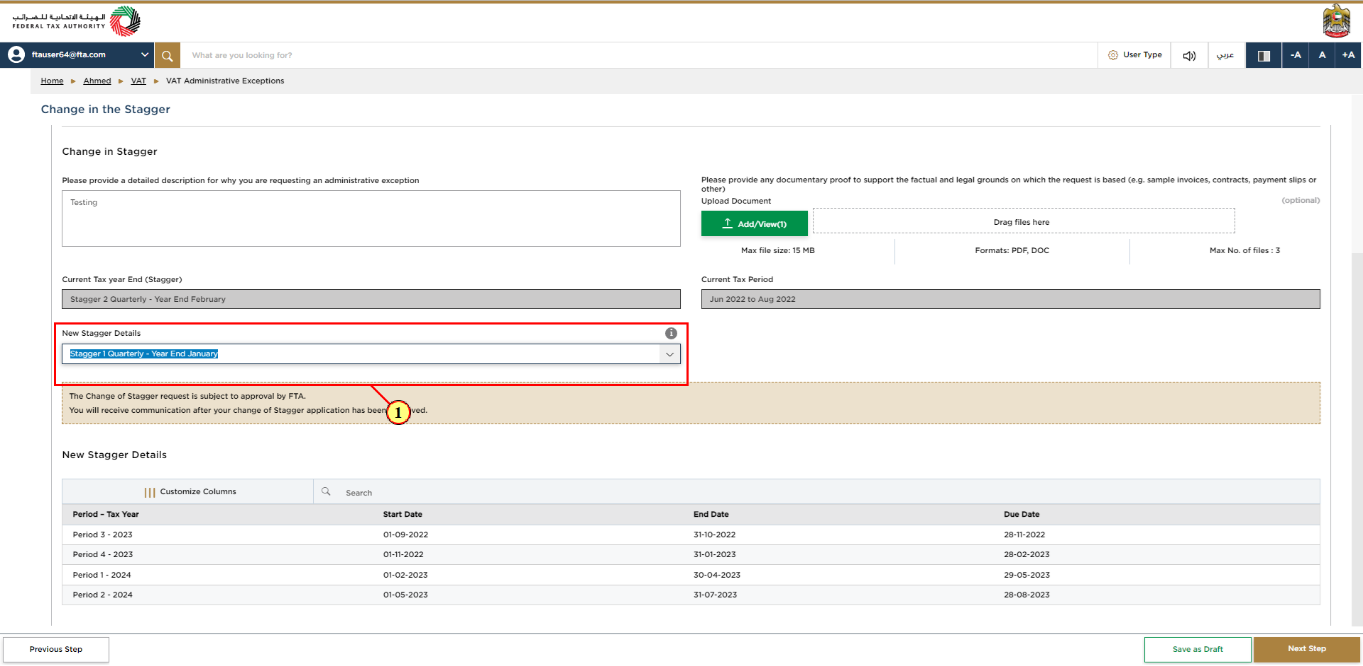Select the 'Period 2 - 2024' row
The height and width of the screenshot is (666, 1363).
click(691, 595)
